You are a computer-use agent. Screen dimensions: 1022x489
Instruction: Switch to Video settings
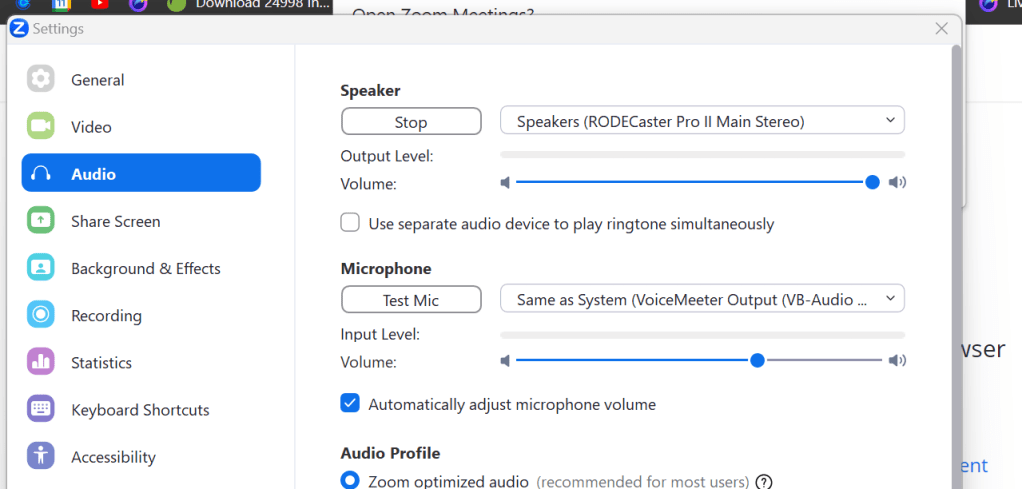[141, 126]
